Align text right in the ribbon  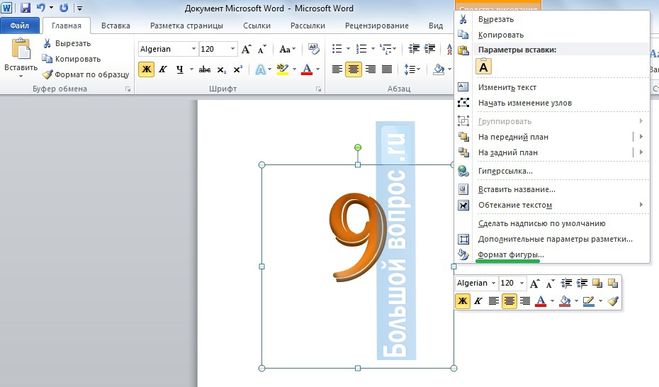click(370, 69)
